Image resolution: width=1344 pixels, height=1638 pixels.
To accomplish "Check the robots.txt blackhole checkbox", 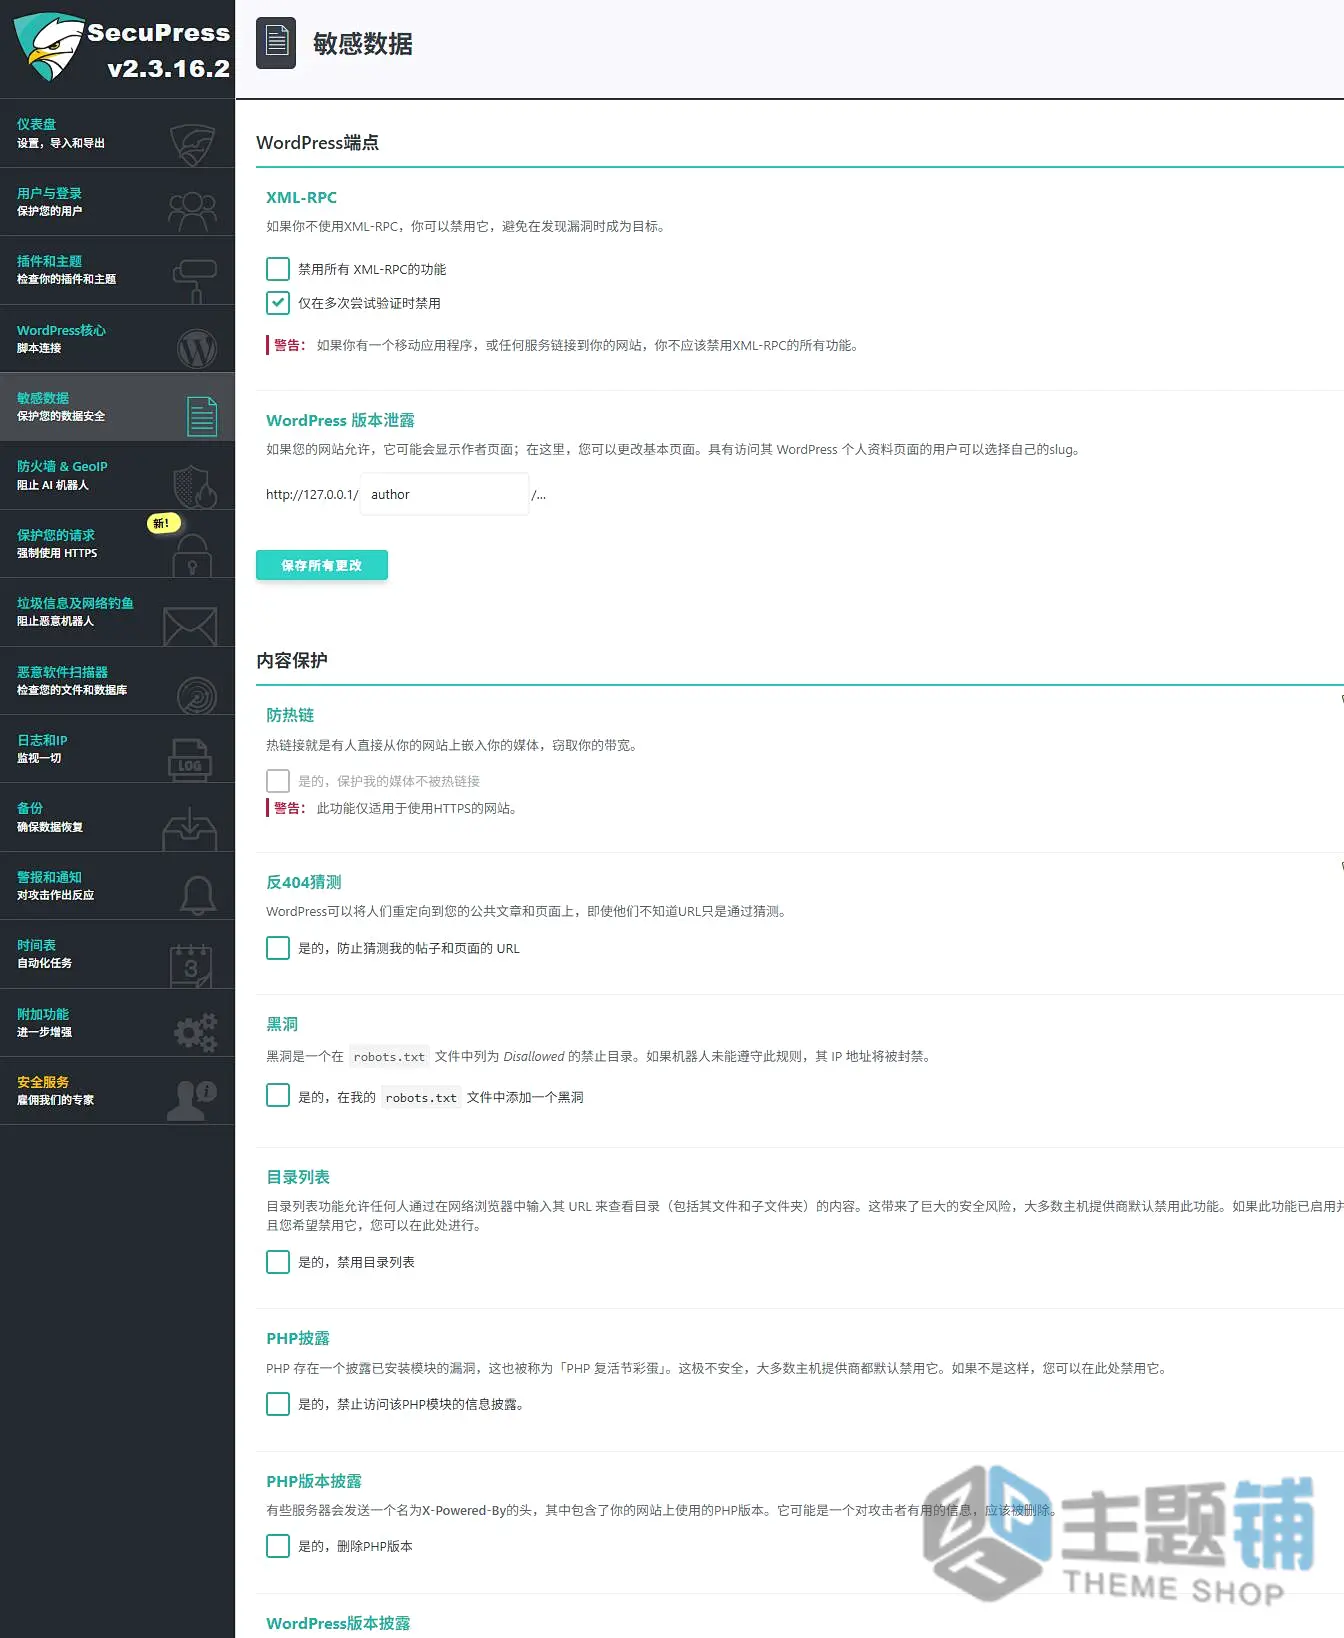I will (278, 1096).
